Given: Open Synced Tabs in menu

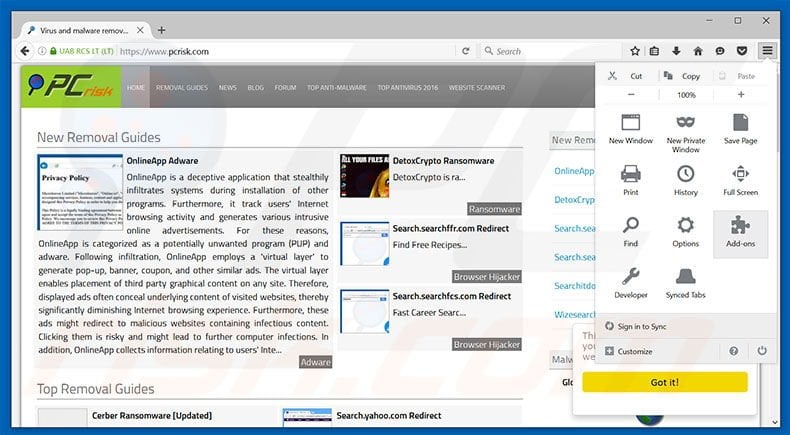Looking at the screenshot, I should (685, 283).
